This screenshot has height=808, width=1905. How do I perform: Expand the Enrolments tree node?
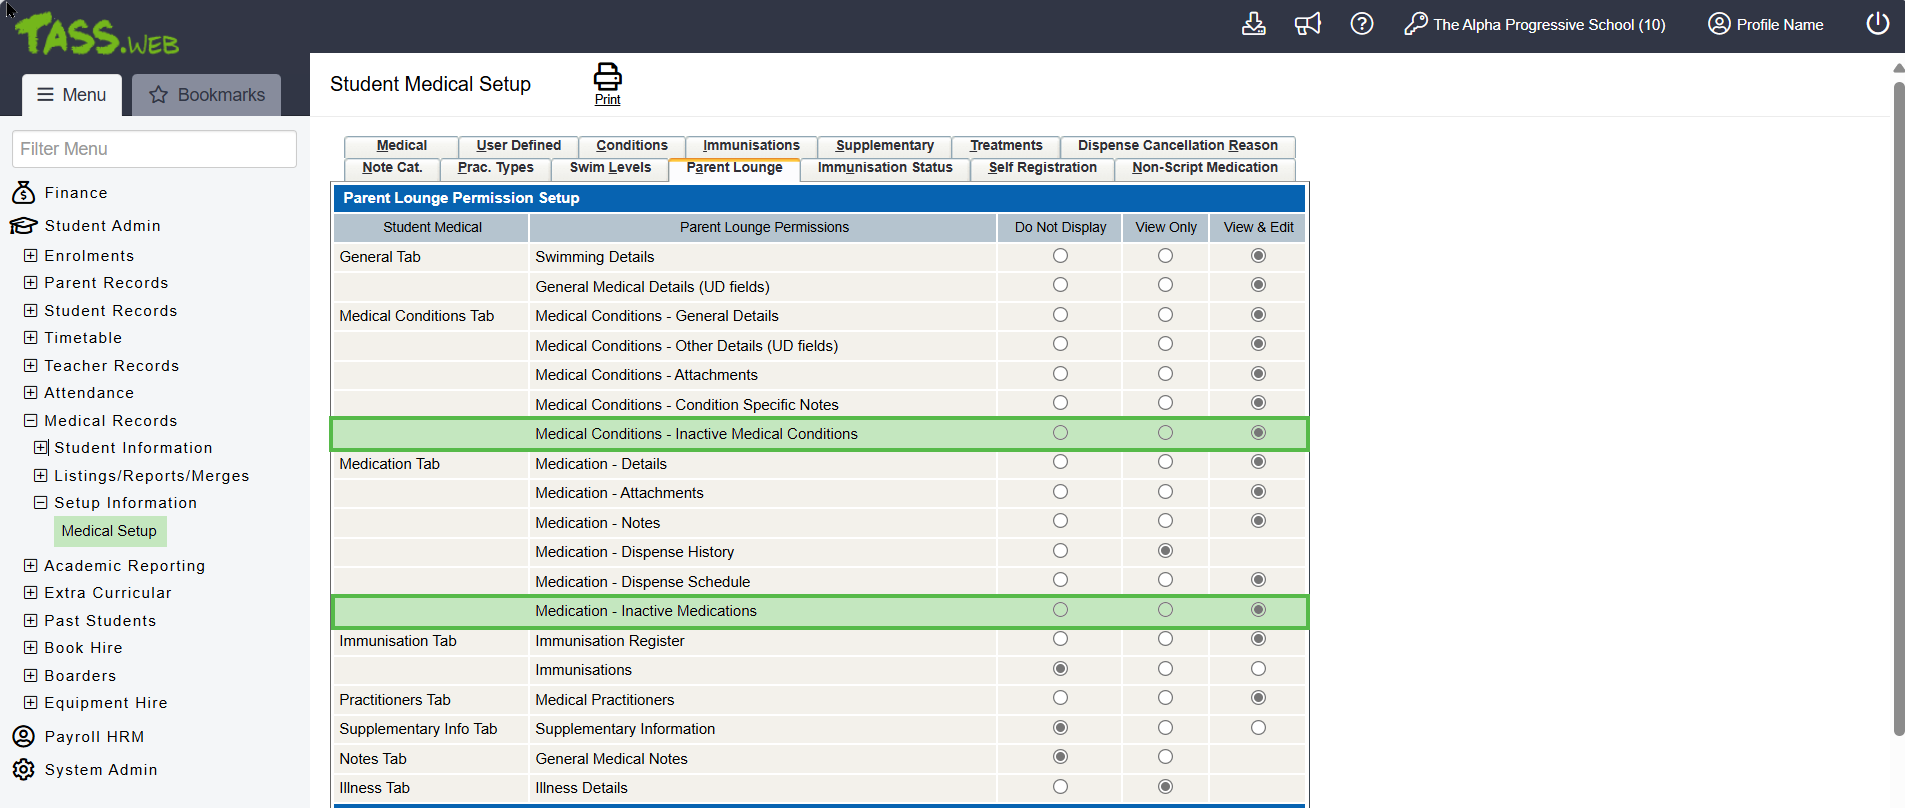tap(31, 256)
